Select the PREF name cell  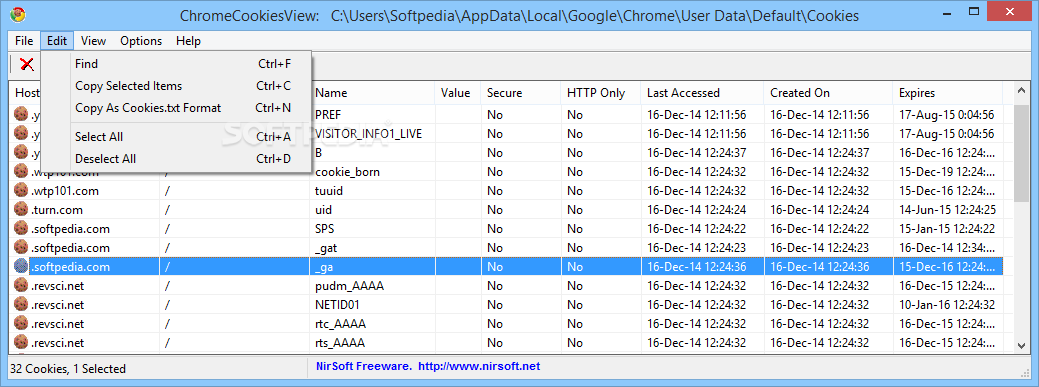[328, 114]
